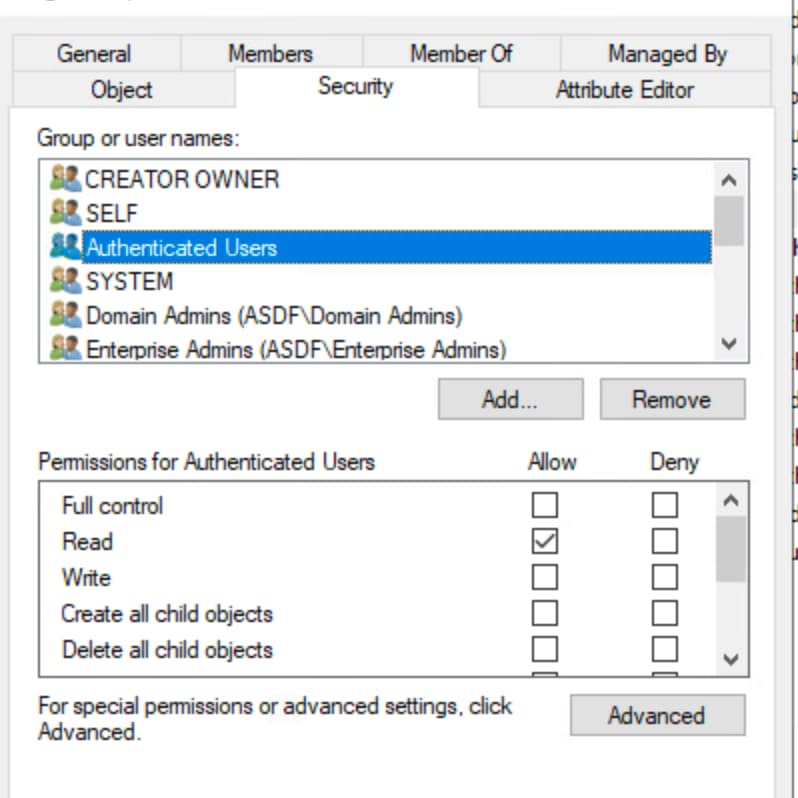Select Enterprise Admins (ASDF\Enterprise Admins)
The height and width of the screenshot is (798, 798).
[x=296, y=350]
